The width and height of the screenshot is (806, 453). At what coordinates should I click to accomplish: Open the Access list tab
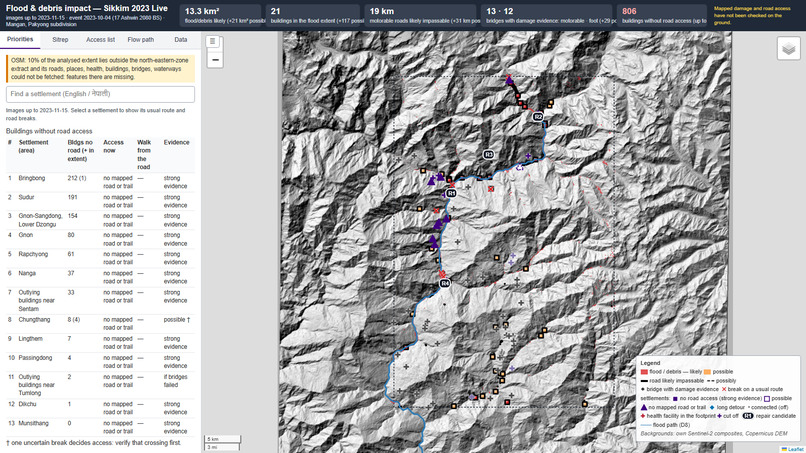point(100,40)
